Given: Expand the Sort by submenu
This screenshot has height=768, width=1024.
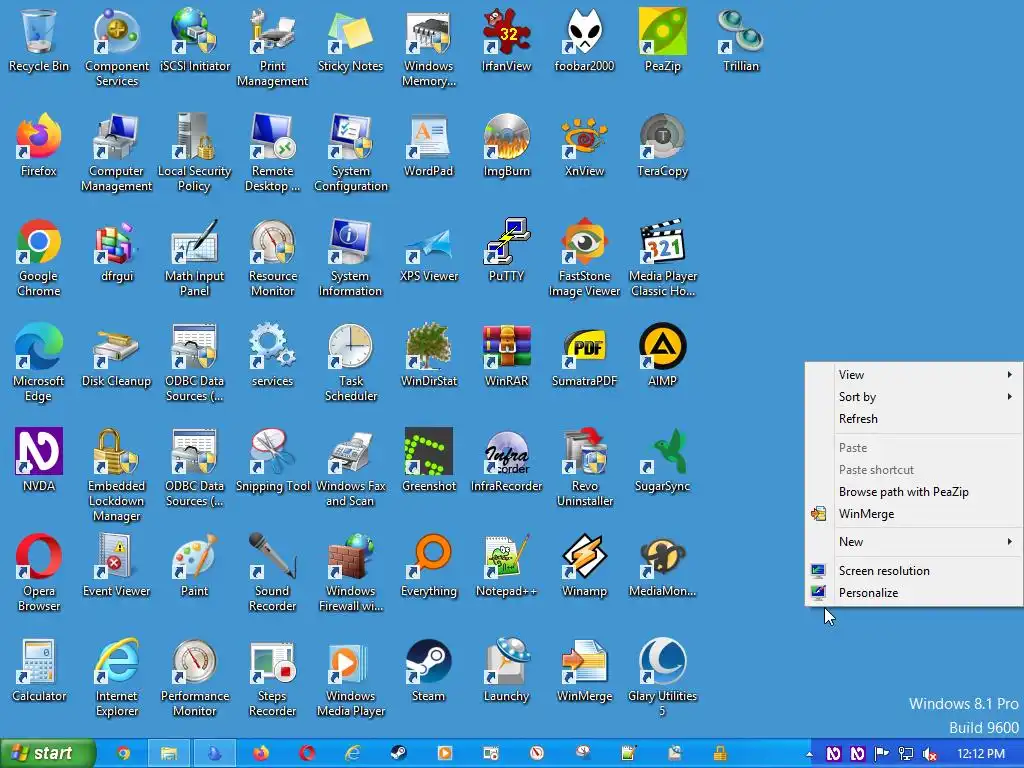Looking at the screenshot, I should click(914, 397).
